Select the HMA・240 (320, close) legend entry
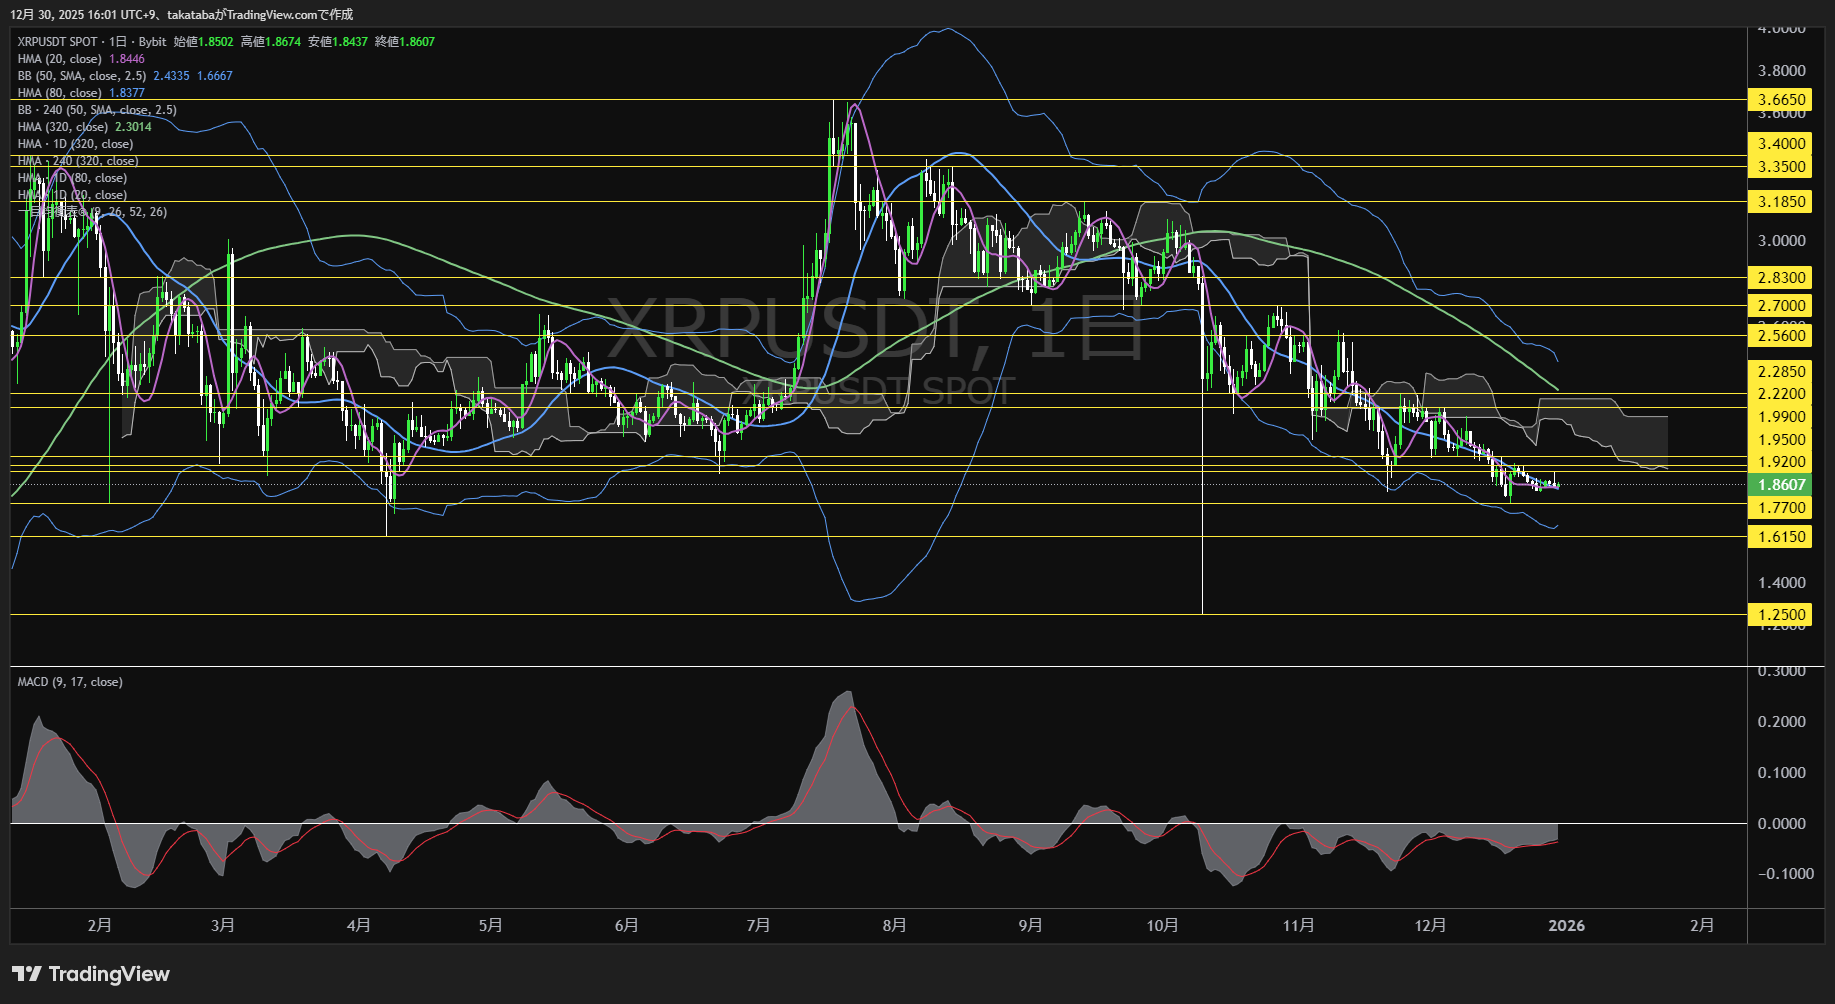 click(x=80, y=160)
